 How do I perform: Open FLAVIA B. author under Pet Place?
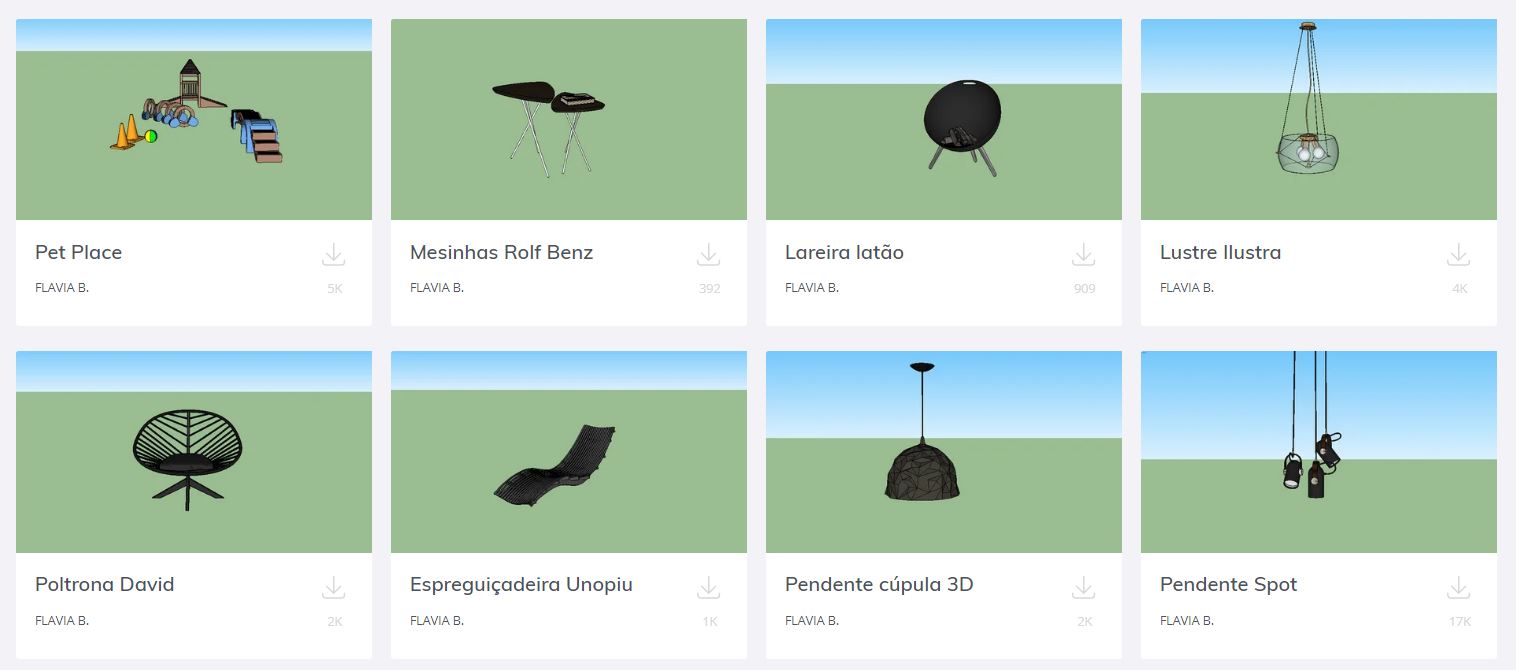[x=62, y=288]
